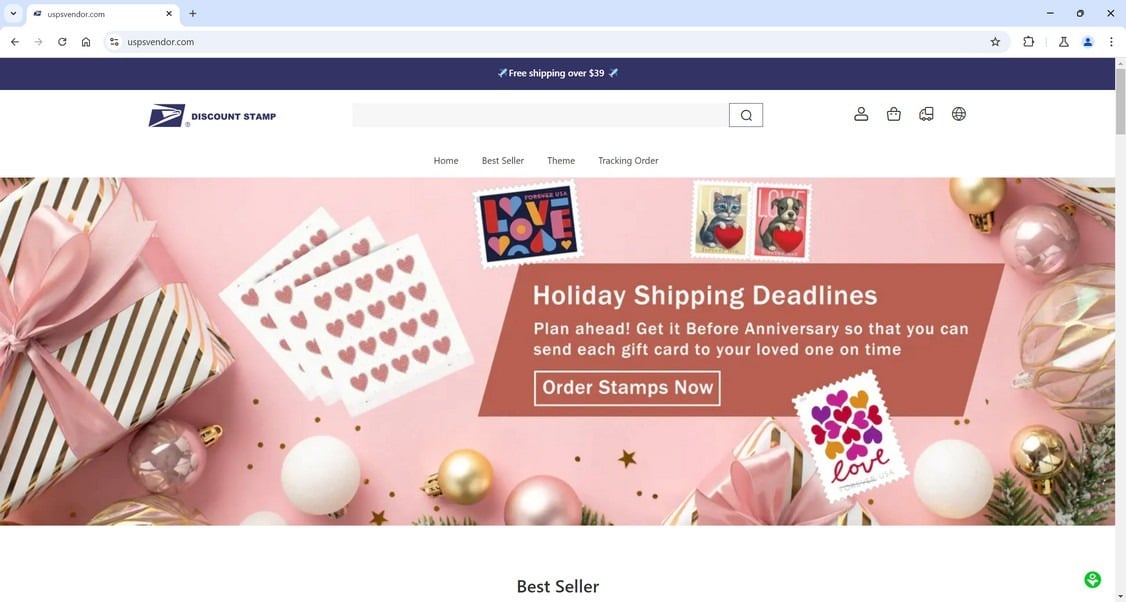Select the Theme navigation item
This screenshot has width=1126, height=602.
(561, 161)
